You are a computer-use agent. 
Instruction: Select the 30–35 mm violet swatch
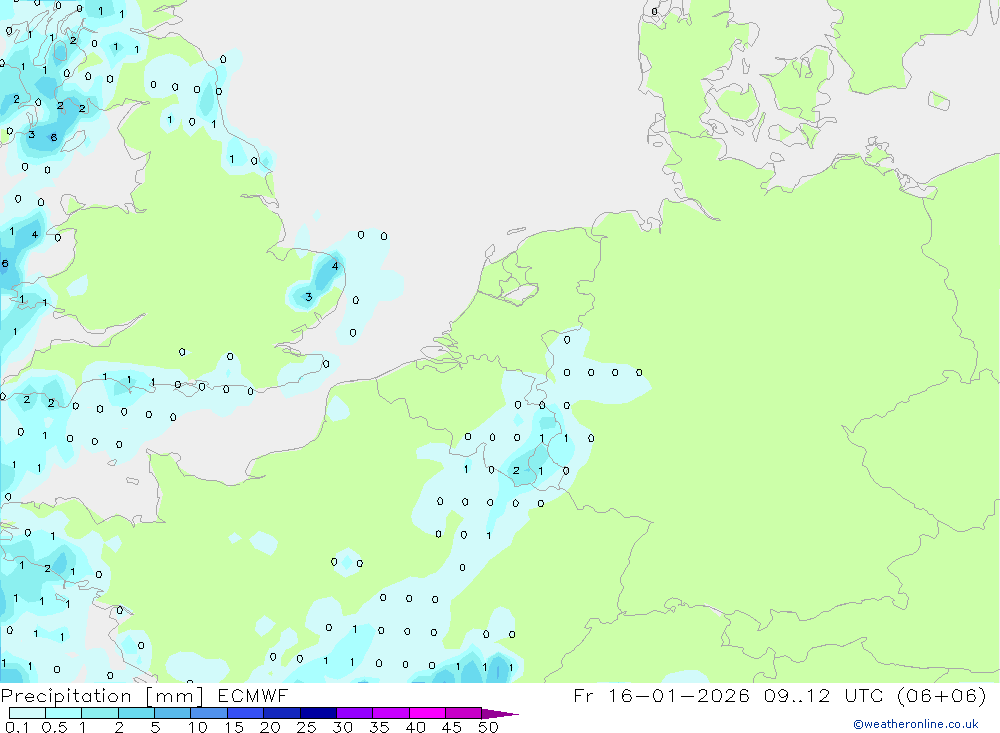355,713
